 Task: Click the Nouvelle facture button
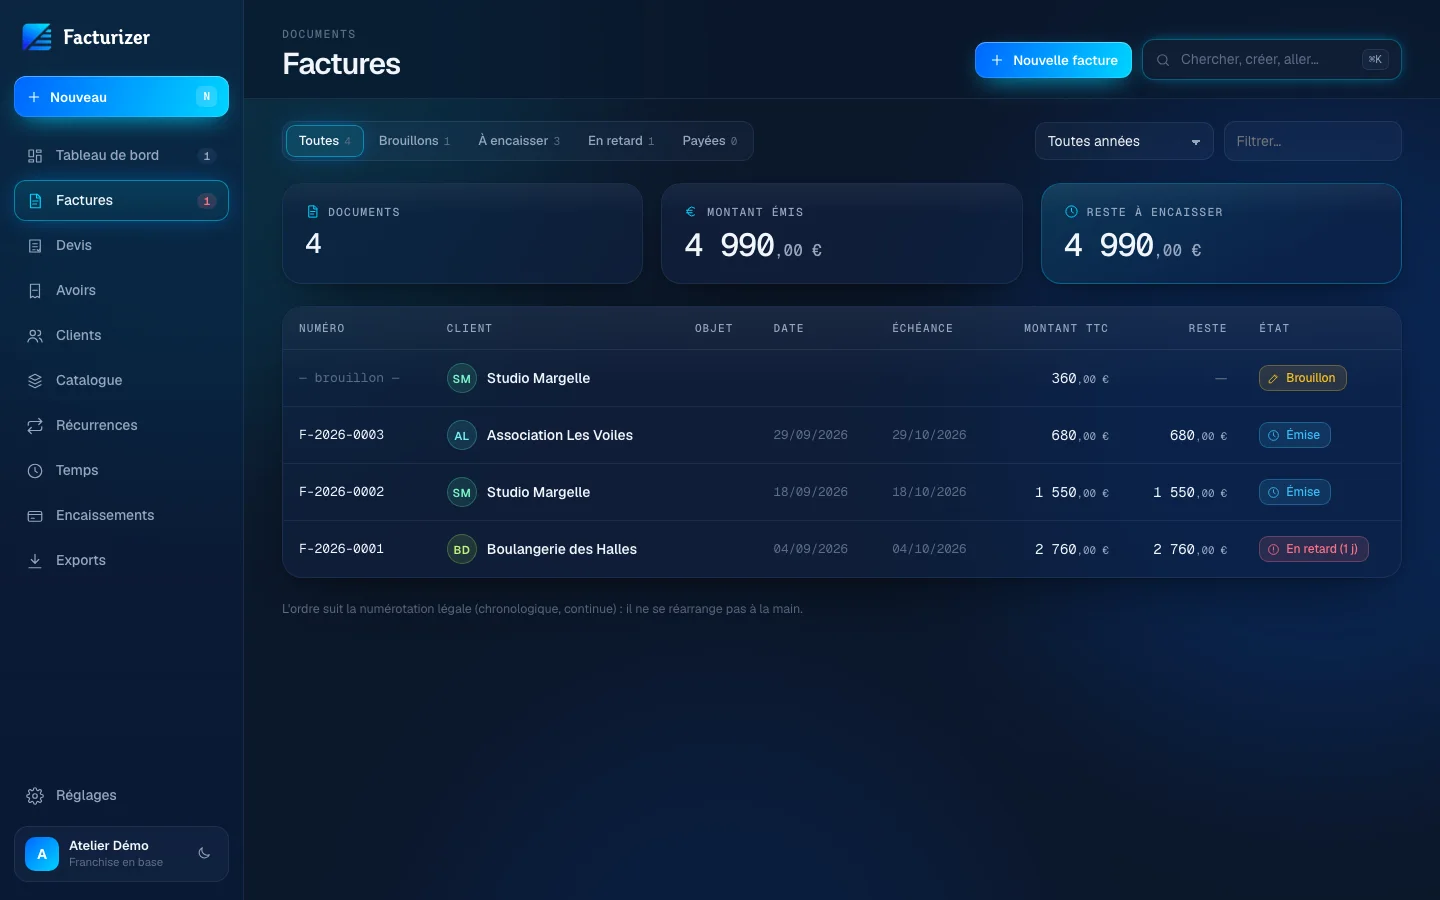[x=1053, y=60]
